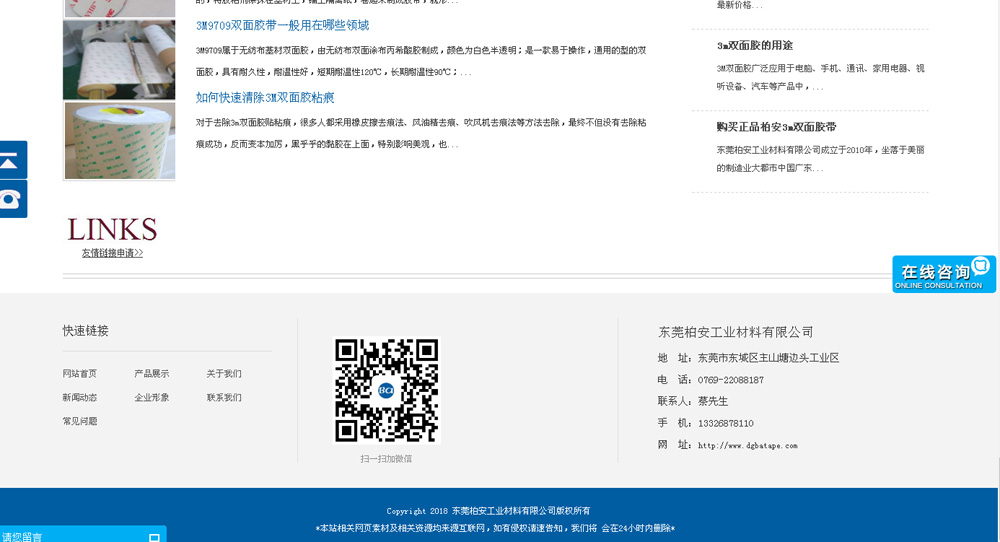Click contact name 蔡先生
The width and height of the screenshot is (1000, 542).
(x=713, y=402)
